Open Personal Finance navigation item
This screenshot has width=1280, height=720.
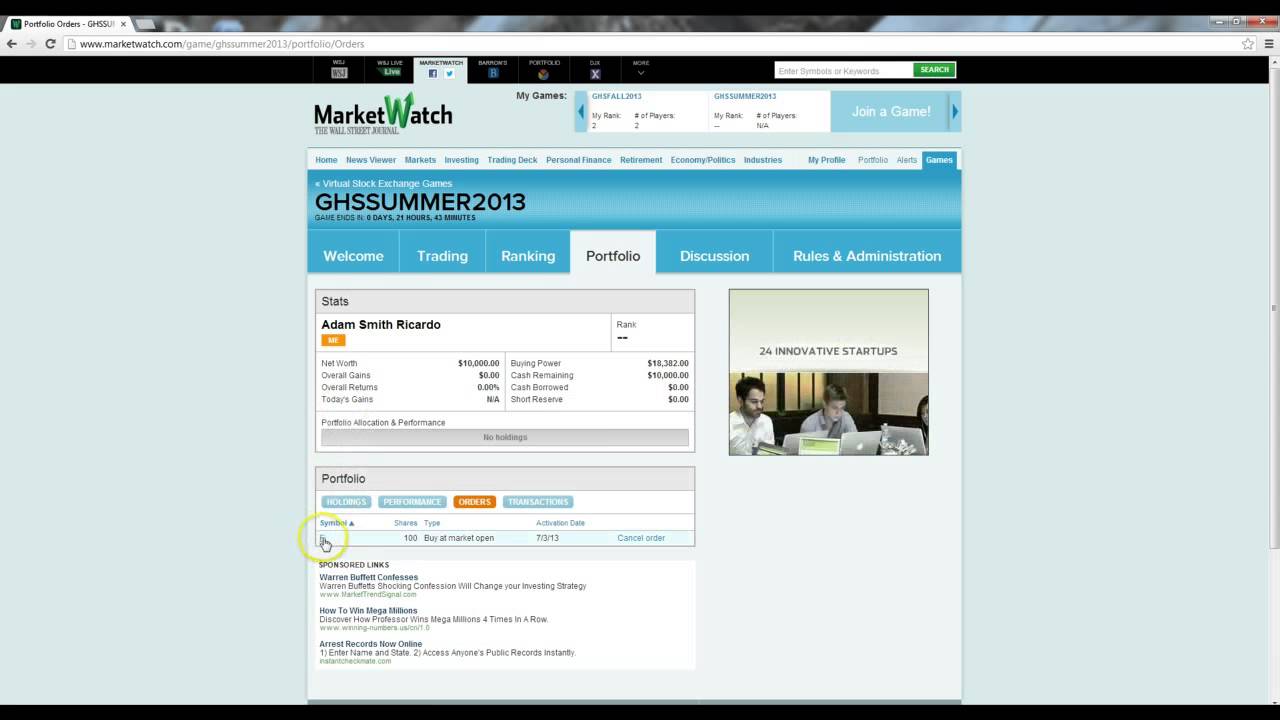coord(578,160)
